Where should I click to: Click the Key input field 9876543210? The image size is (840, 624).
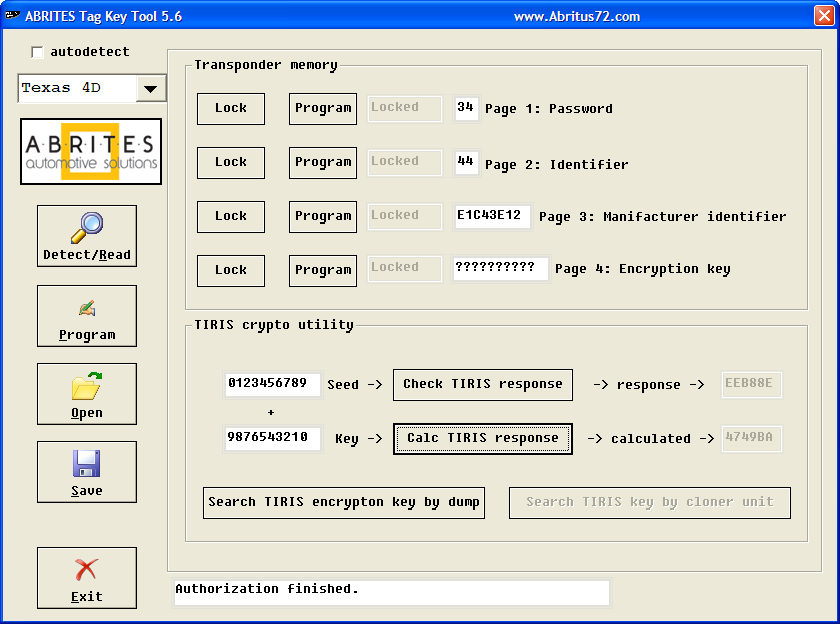(x=273, y=439)
